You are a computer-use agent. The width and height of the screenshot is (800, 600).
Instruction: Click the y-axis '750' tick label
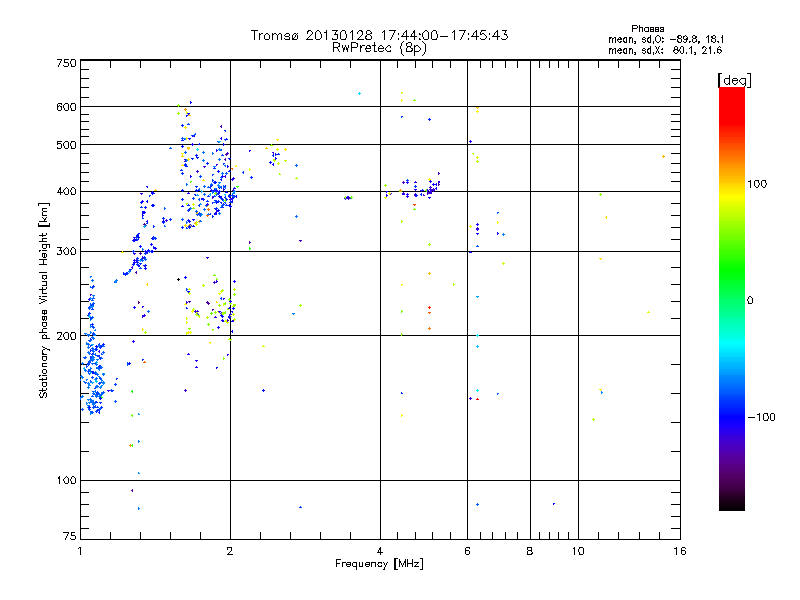(x=66, y=63)
